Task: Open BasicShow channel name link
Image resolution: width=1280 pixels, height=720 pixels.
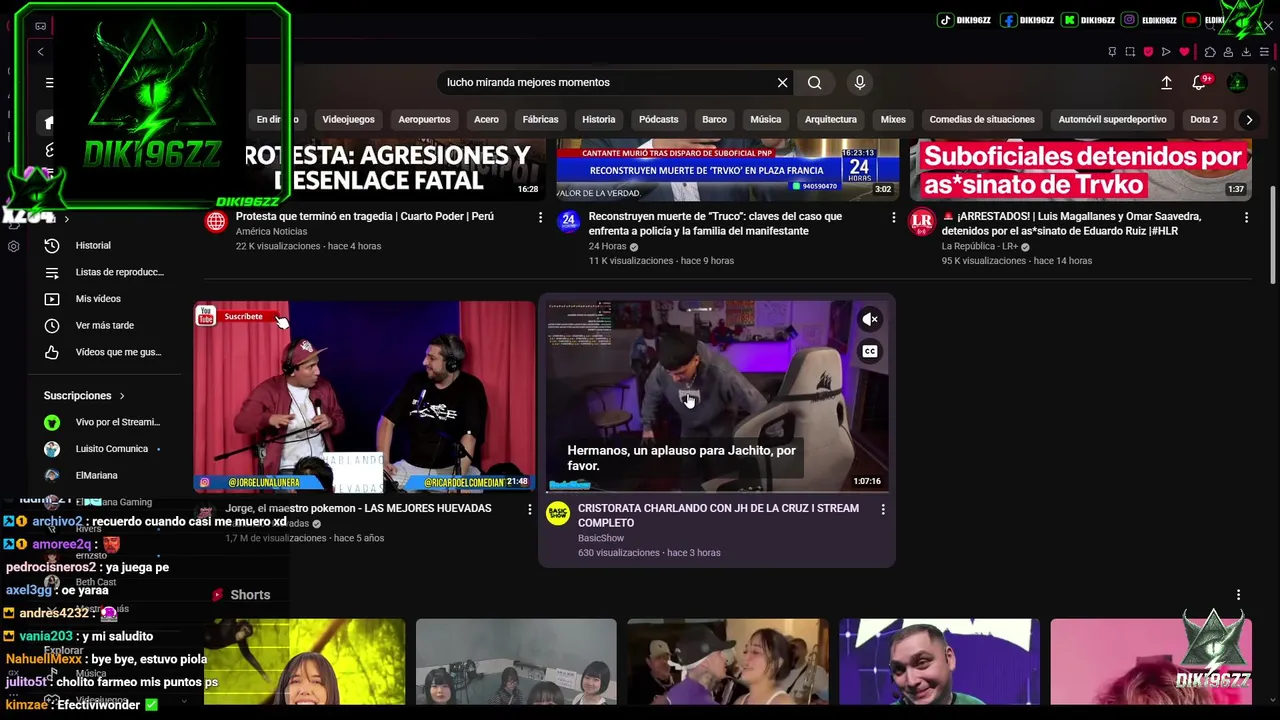Action: point(601,538)
